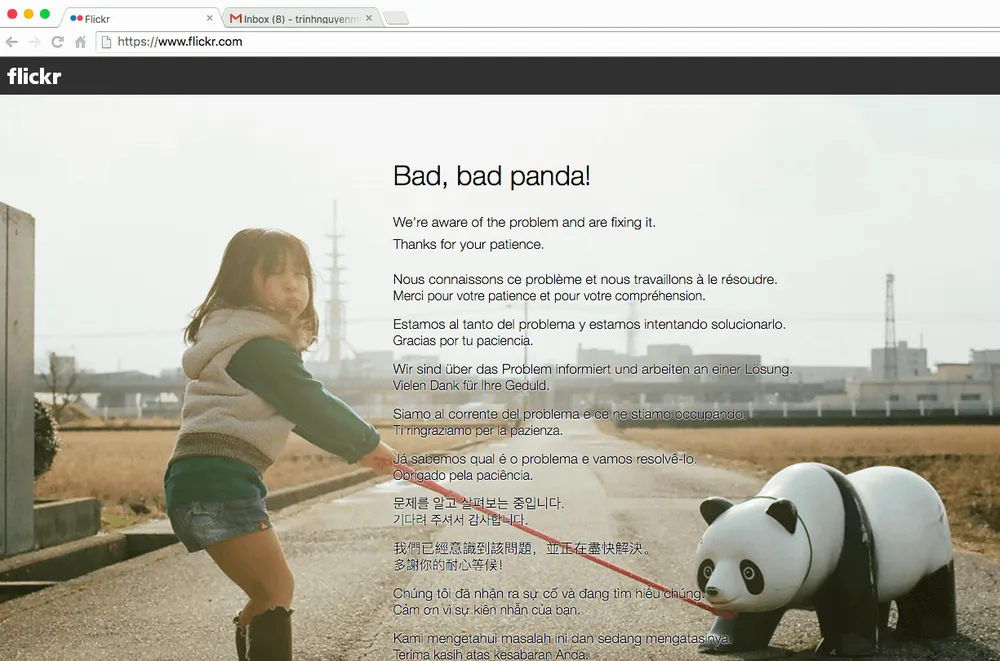Go to the browser Home page

pyautogui.click(x=80, y=42)
